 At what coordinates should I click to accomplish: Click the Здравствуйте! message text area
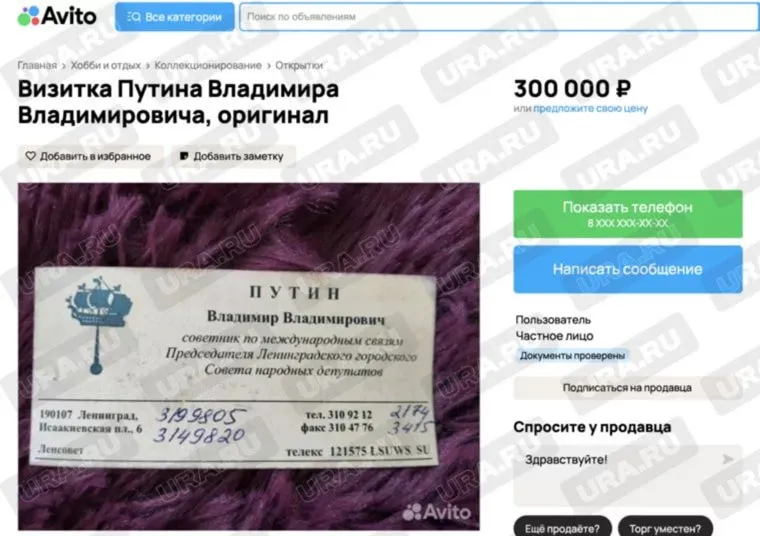628,476
